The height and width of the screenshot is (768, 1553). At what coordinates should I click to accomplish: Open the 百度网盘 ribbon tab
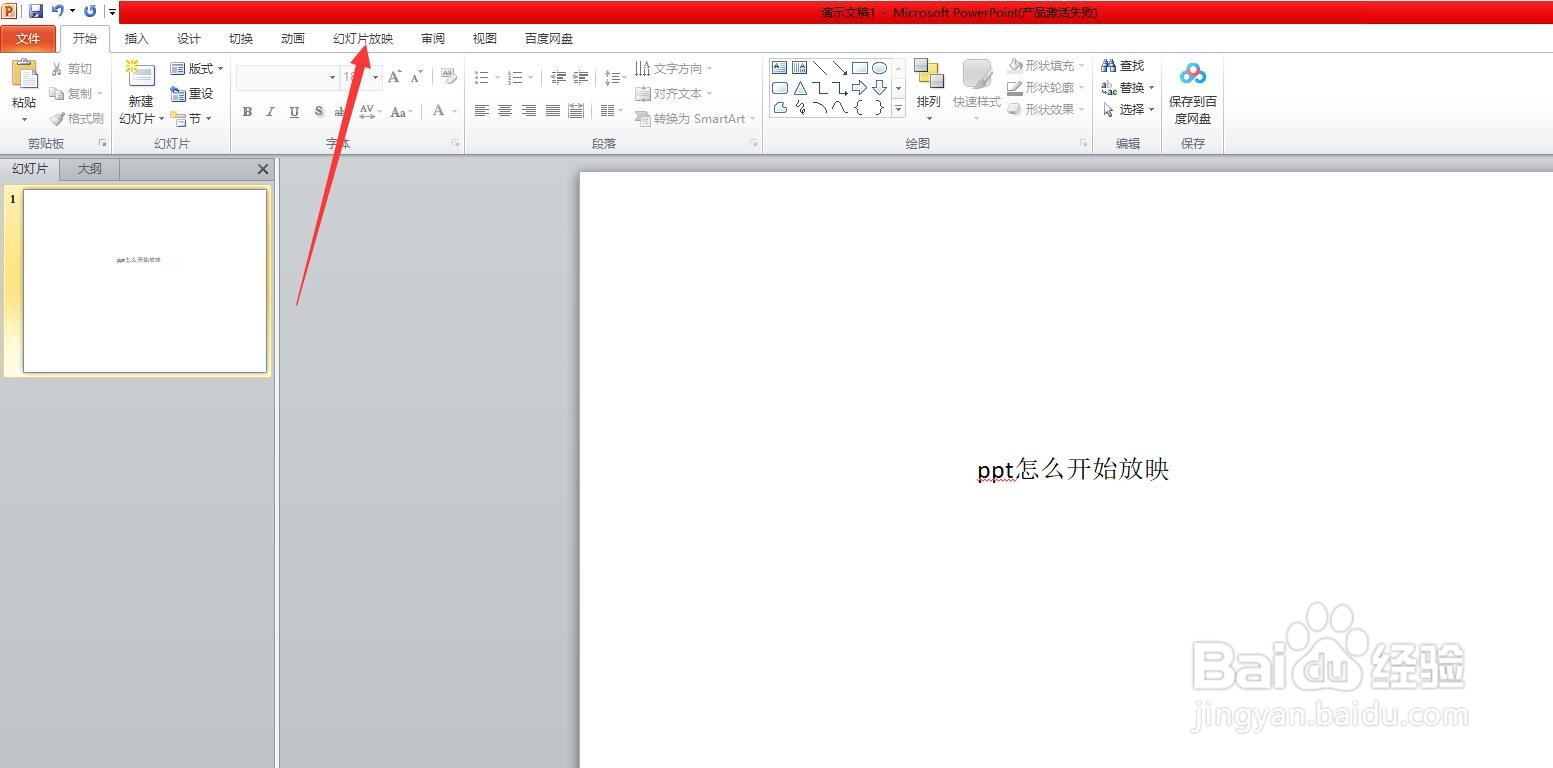pos(549,39)
